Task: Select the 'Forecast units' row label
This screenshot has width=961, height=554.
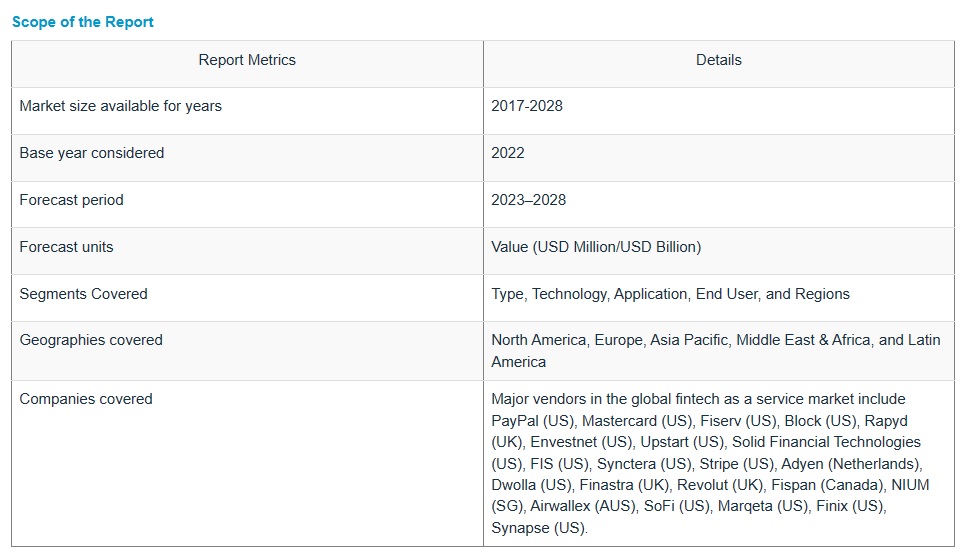Action: click(x=66, y=247)
